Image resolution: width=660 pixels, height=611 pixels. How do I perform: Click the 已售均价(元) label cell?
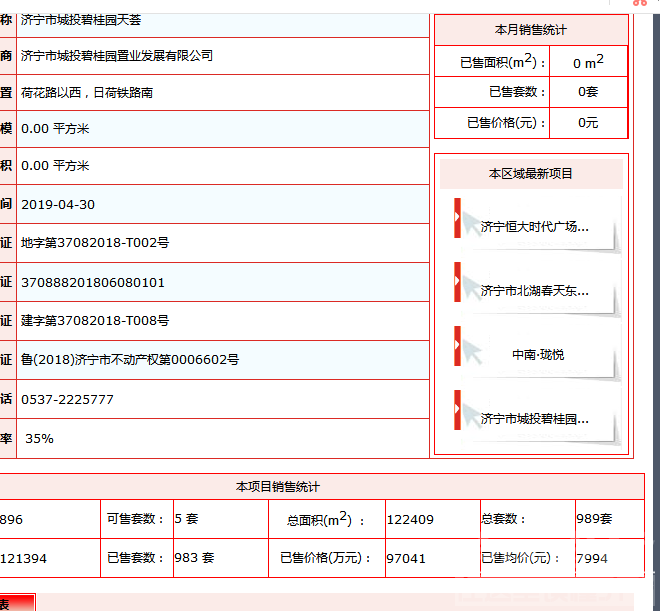coord(527,558)
